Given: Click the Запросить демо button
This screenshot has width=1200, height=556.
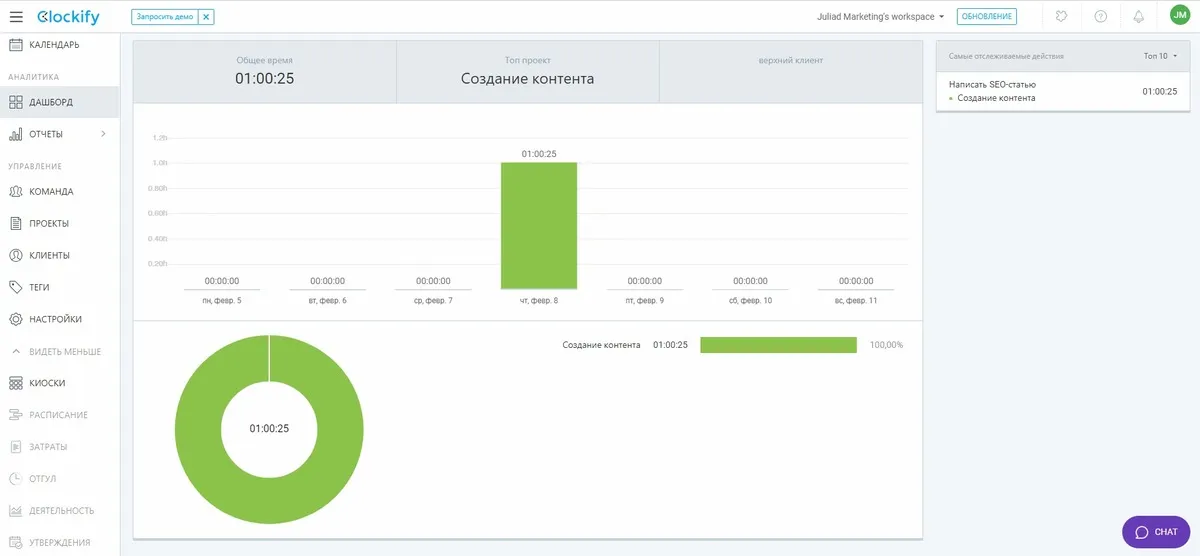Looking at the screenshot, I should pos(165,17).
